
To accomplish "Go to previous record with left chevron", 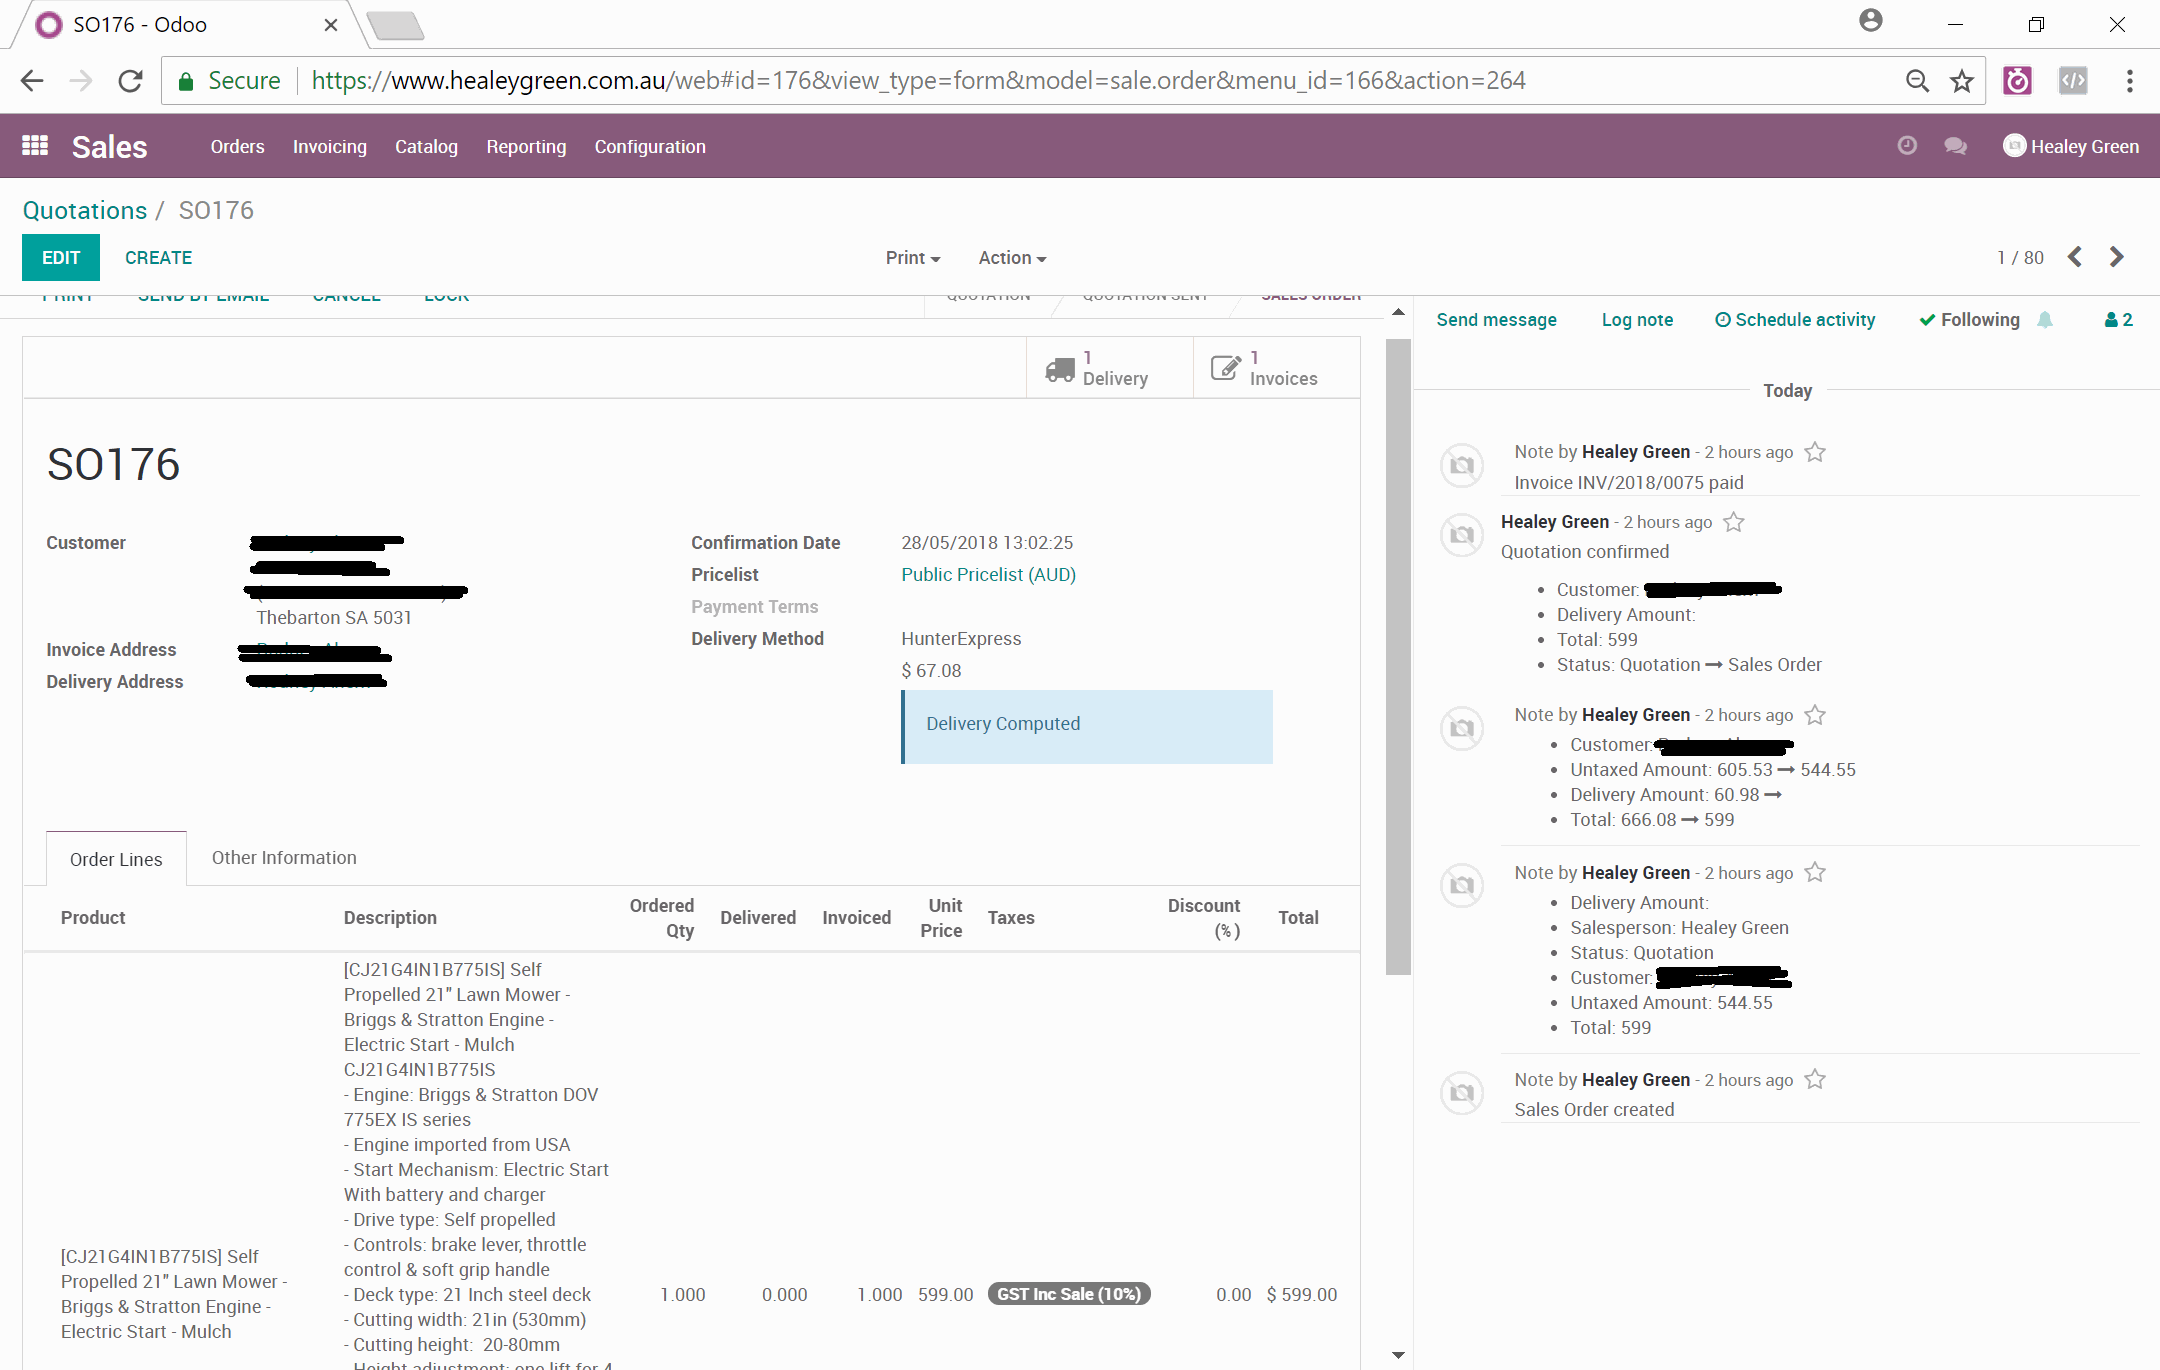I will (x=2075, y=257).
